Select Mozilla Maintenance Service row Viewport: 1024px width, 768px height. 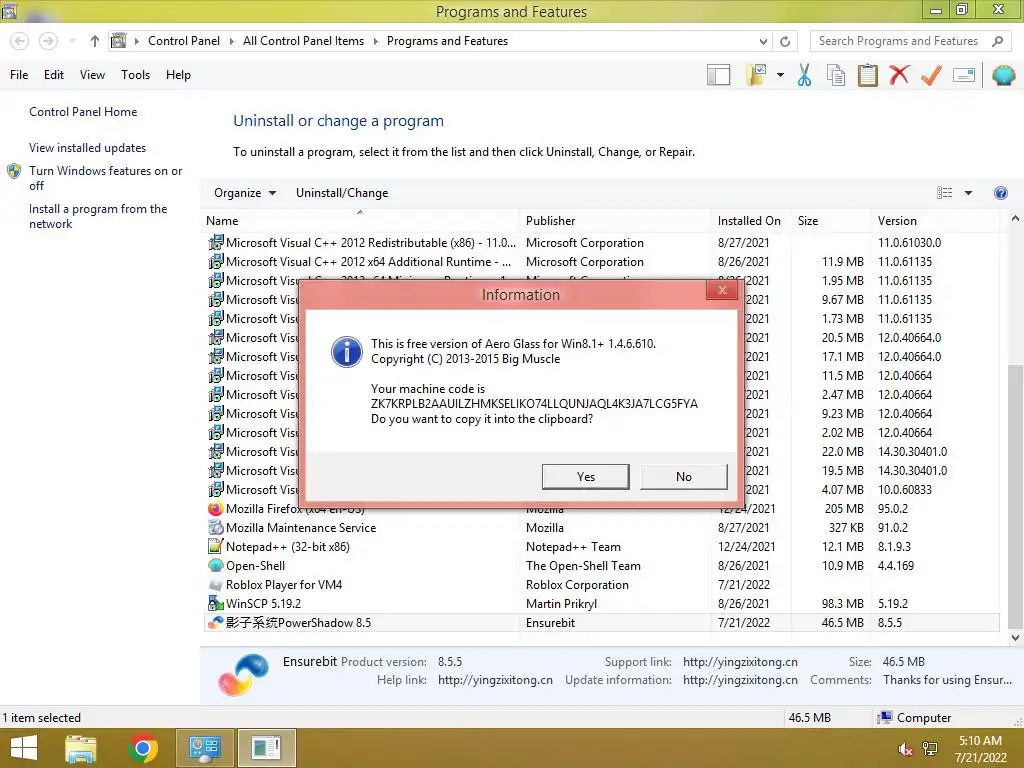[601, 528]
